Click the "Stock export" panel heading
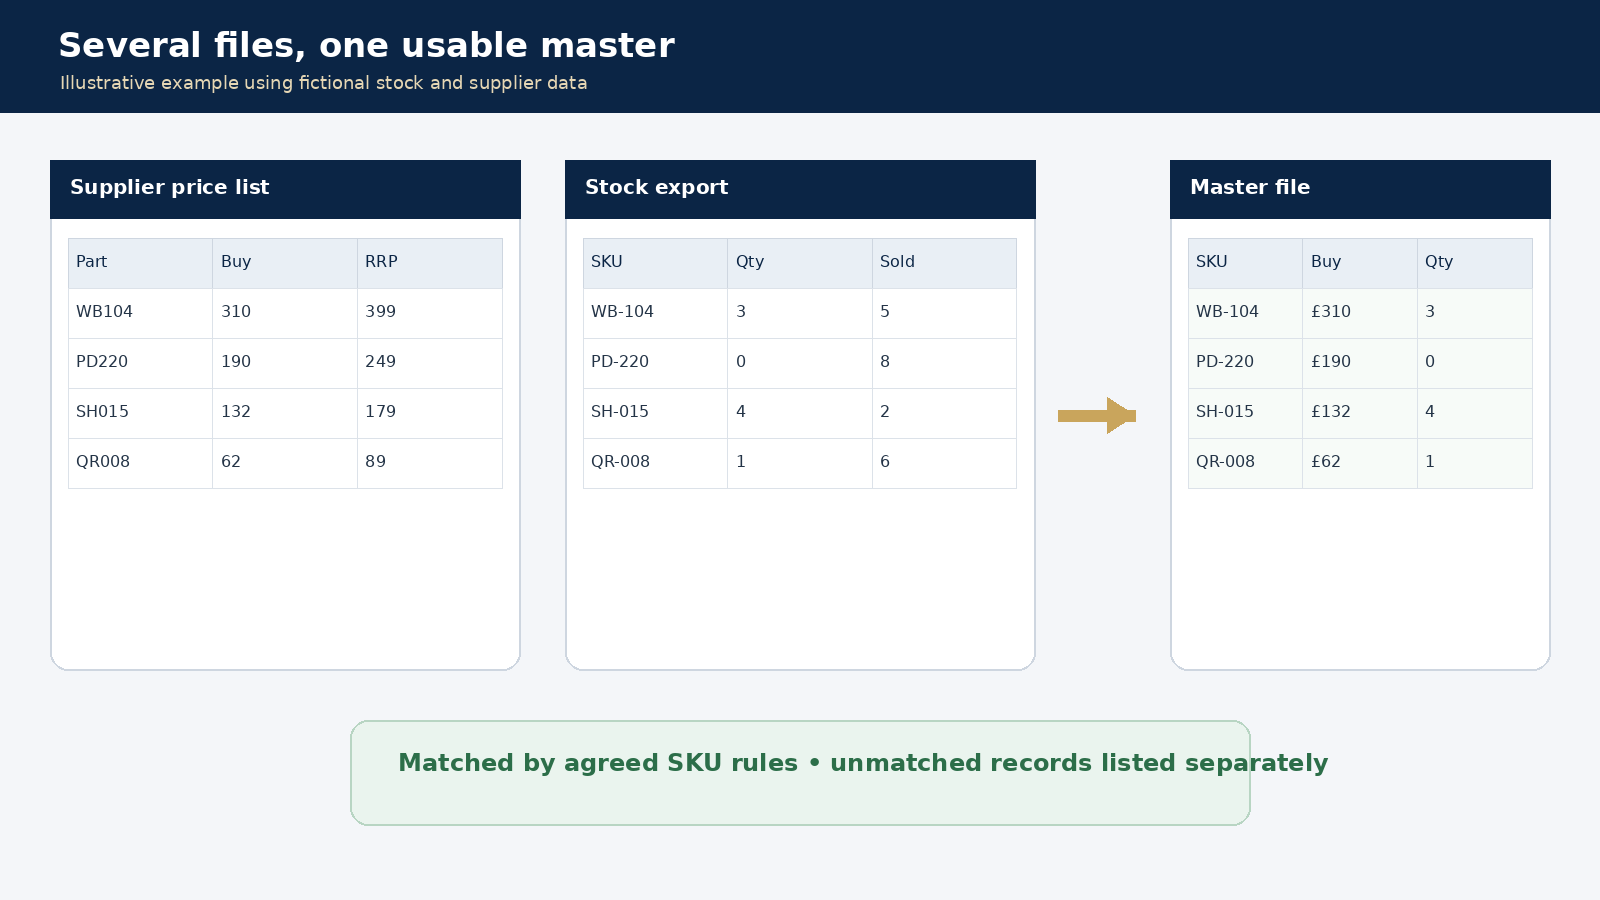 [x=656, y=187]
